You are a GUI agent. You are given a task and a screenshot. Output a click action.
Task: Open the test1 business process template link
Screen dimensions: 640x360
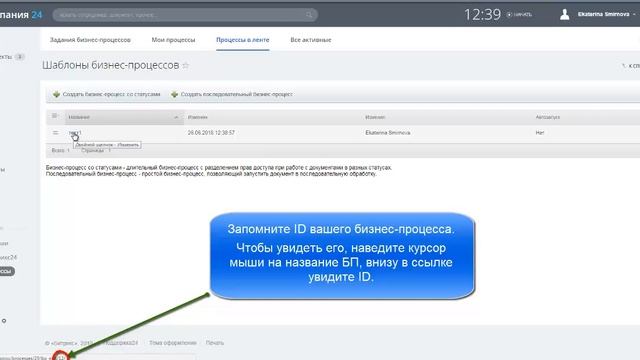point(75,133)
